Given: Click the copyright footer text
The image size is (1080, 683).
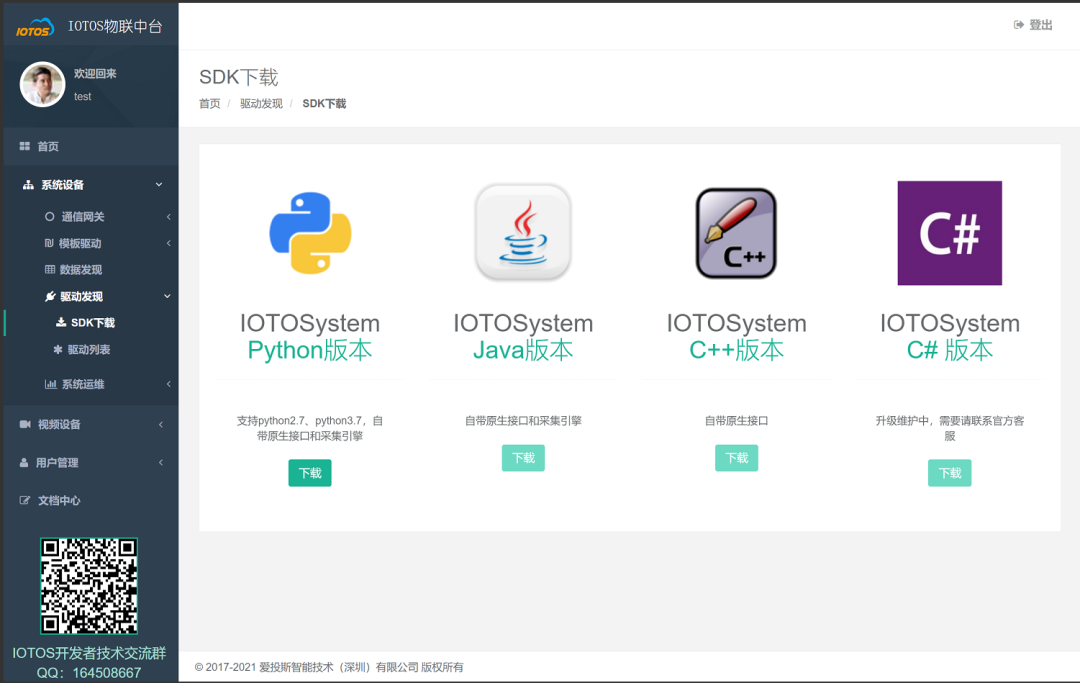Looking at the screenshot, I should pyautogui.click(x=329, y=667).
